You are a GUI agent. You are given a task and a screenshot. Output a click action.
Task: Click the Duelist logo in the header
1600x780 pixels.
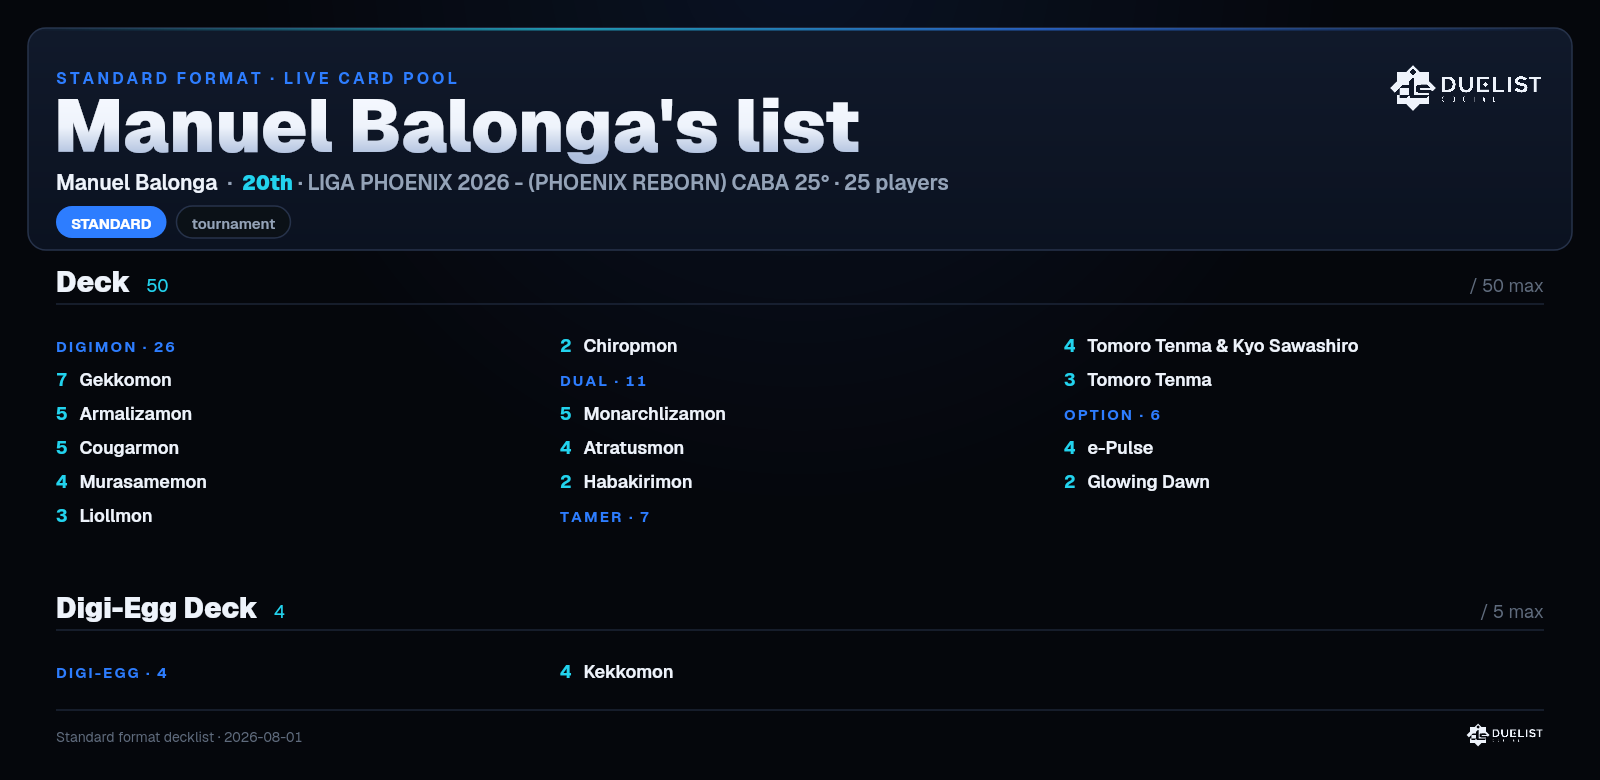pyautogui.click(x=1466, y=87)
